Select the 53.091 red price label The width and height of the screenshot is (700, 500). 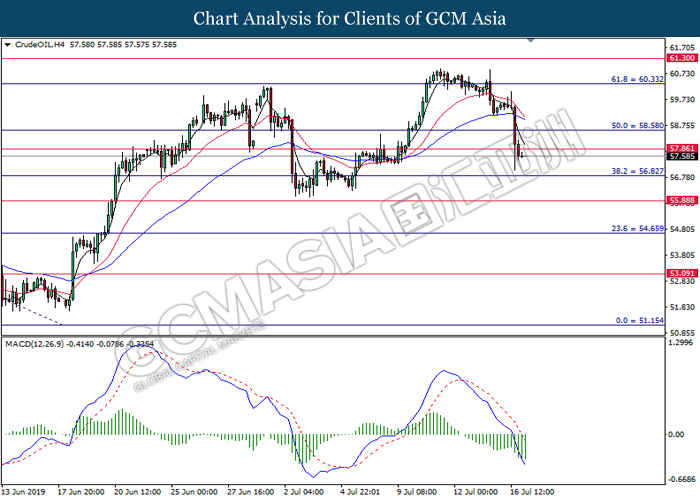[x=682, y=273]
